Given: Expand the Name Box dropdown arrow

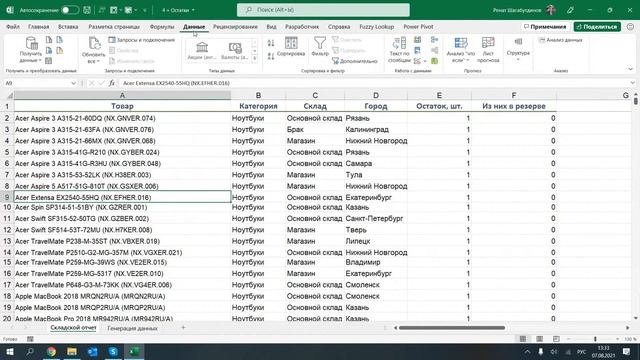Looking at the screenshot, I should (x=73, y=83).
